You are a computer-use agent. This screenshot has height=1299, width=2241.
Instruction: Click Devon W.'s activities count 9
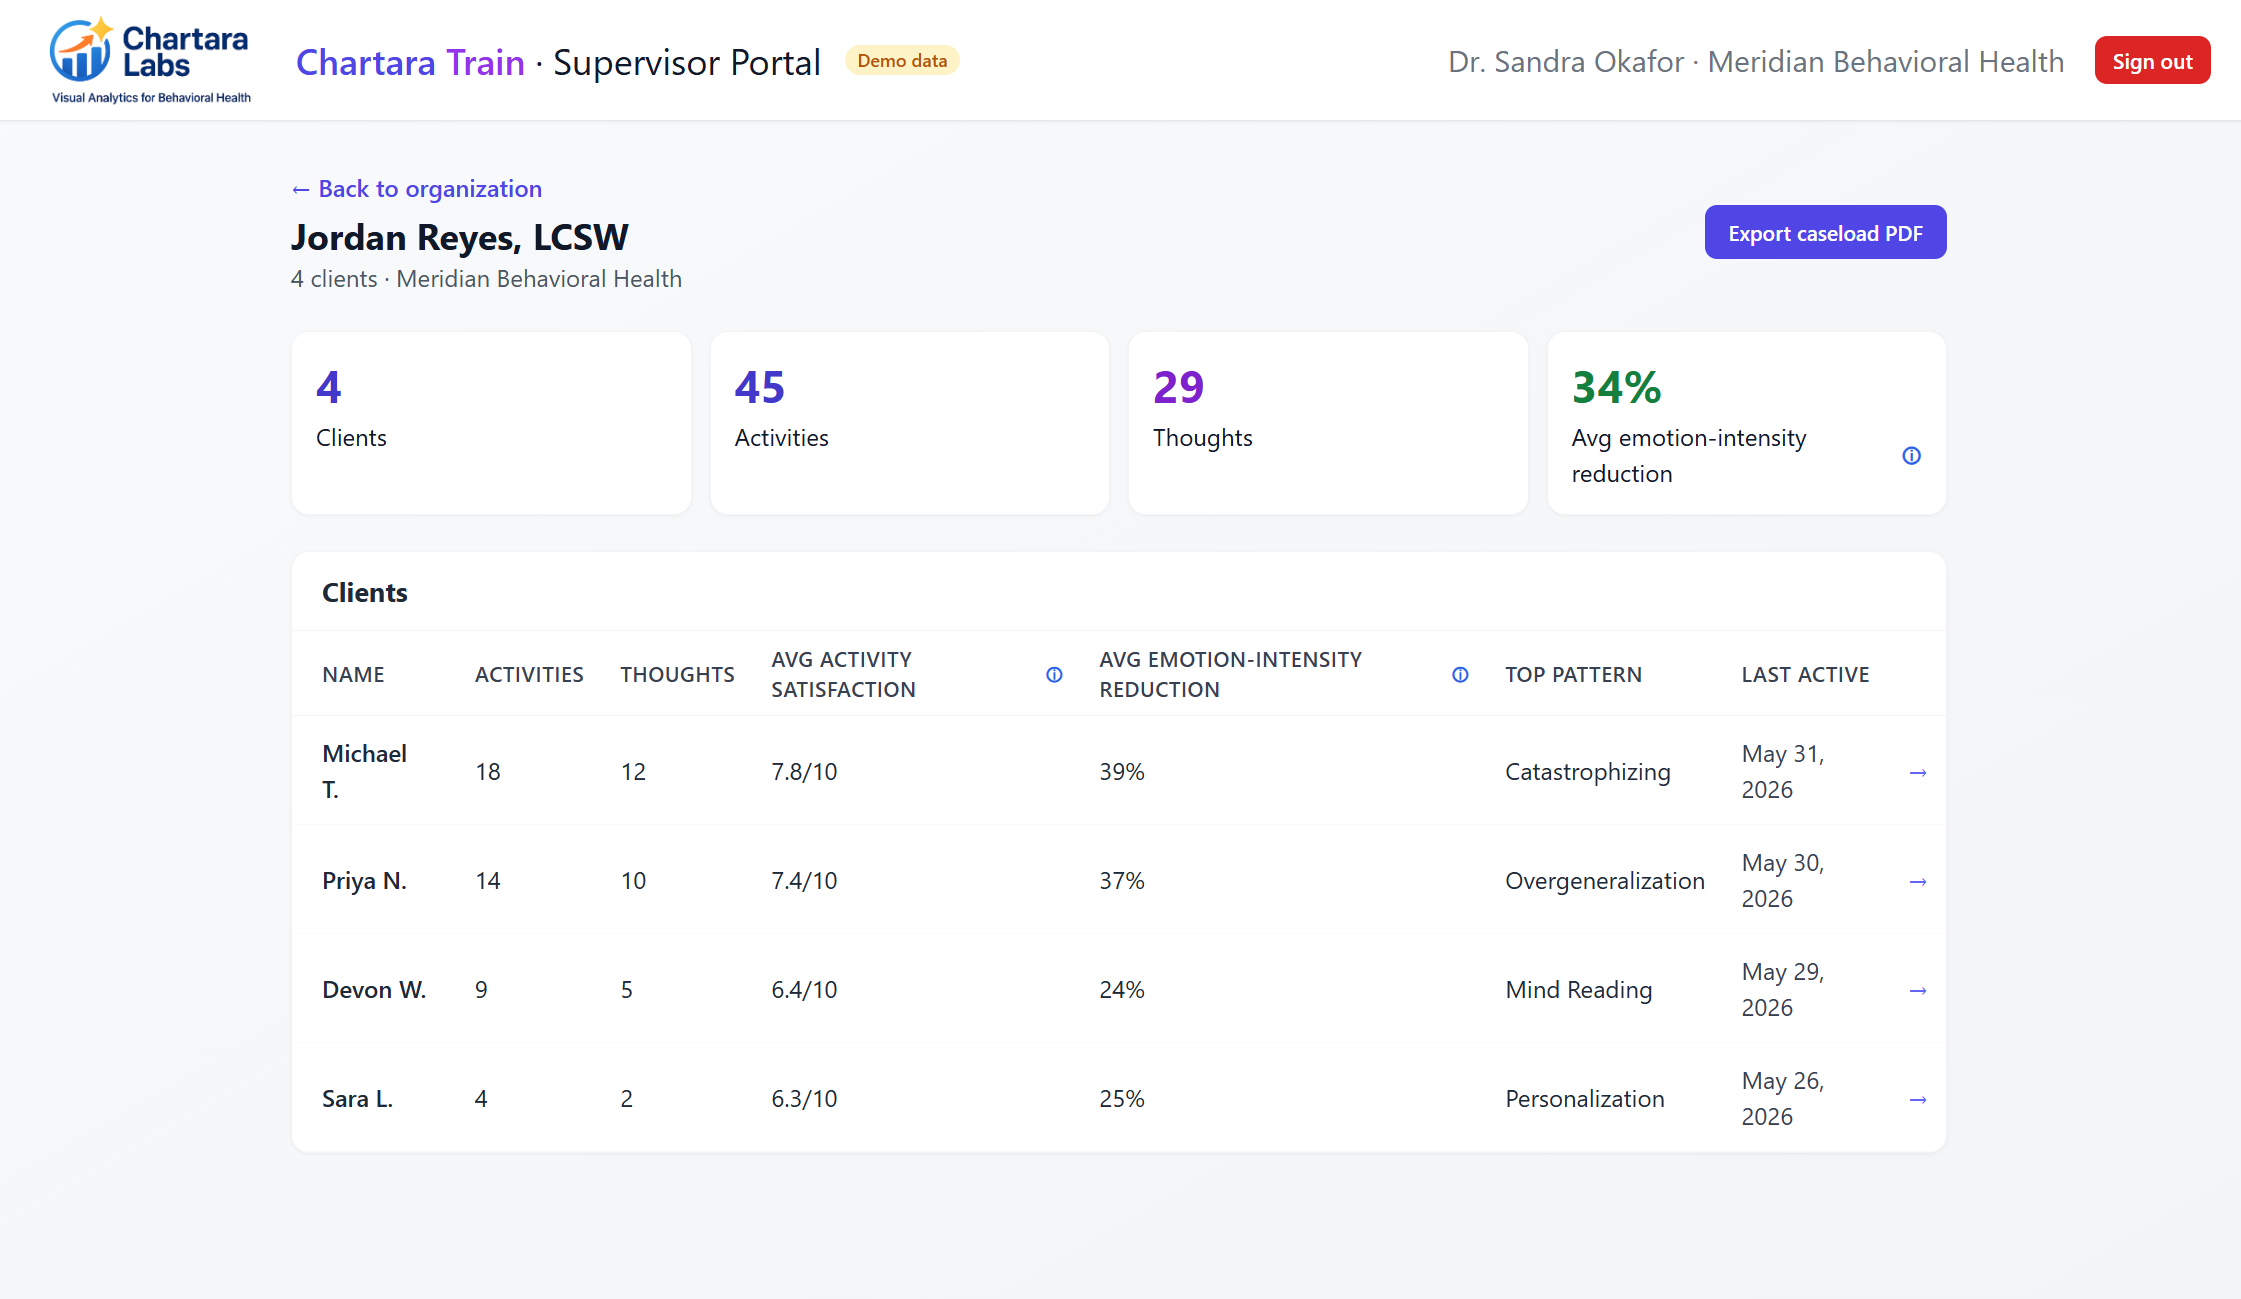tap(481, 990)
